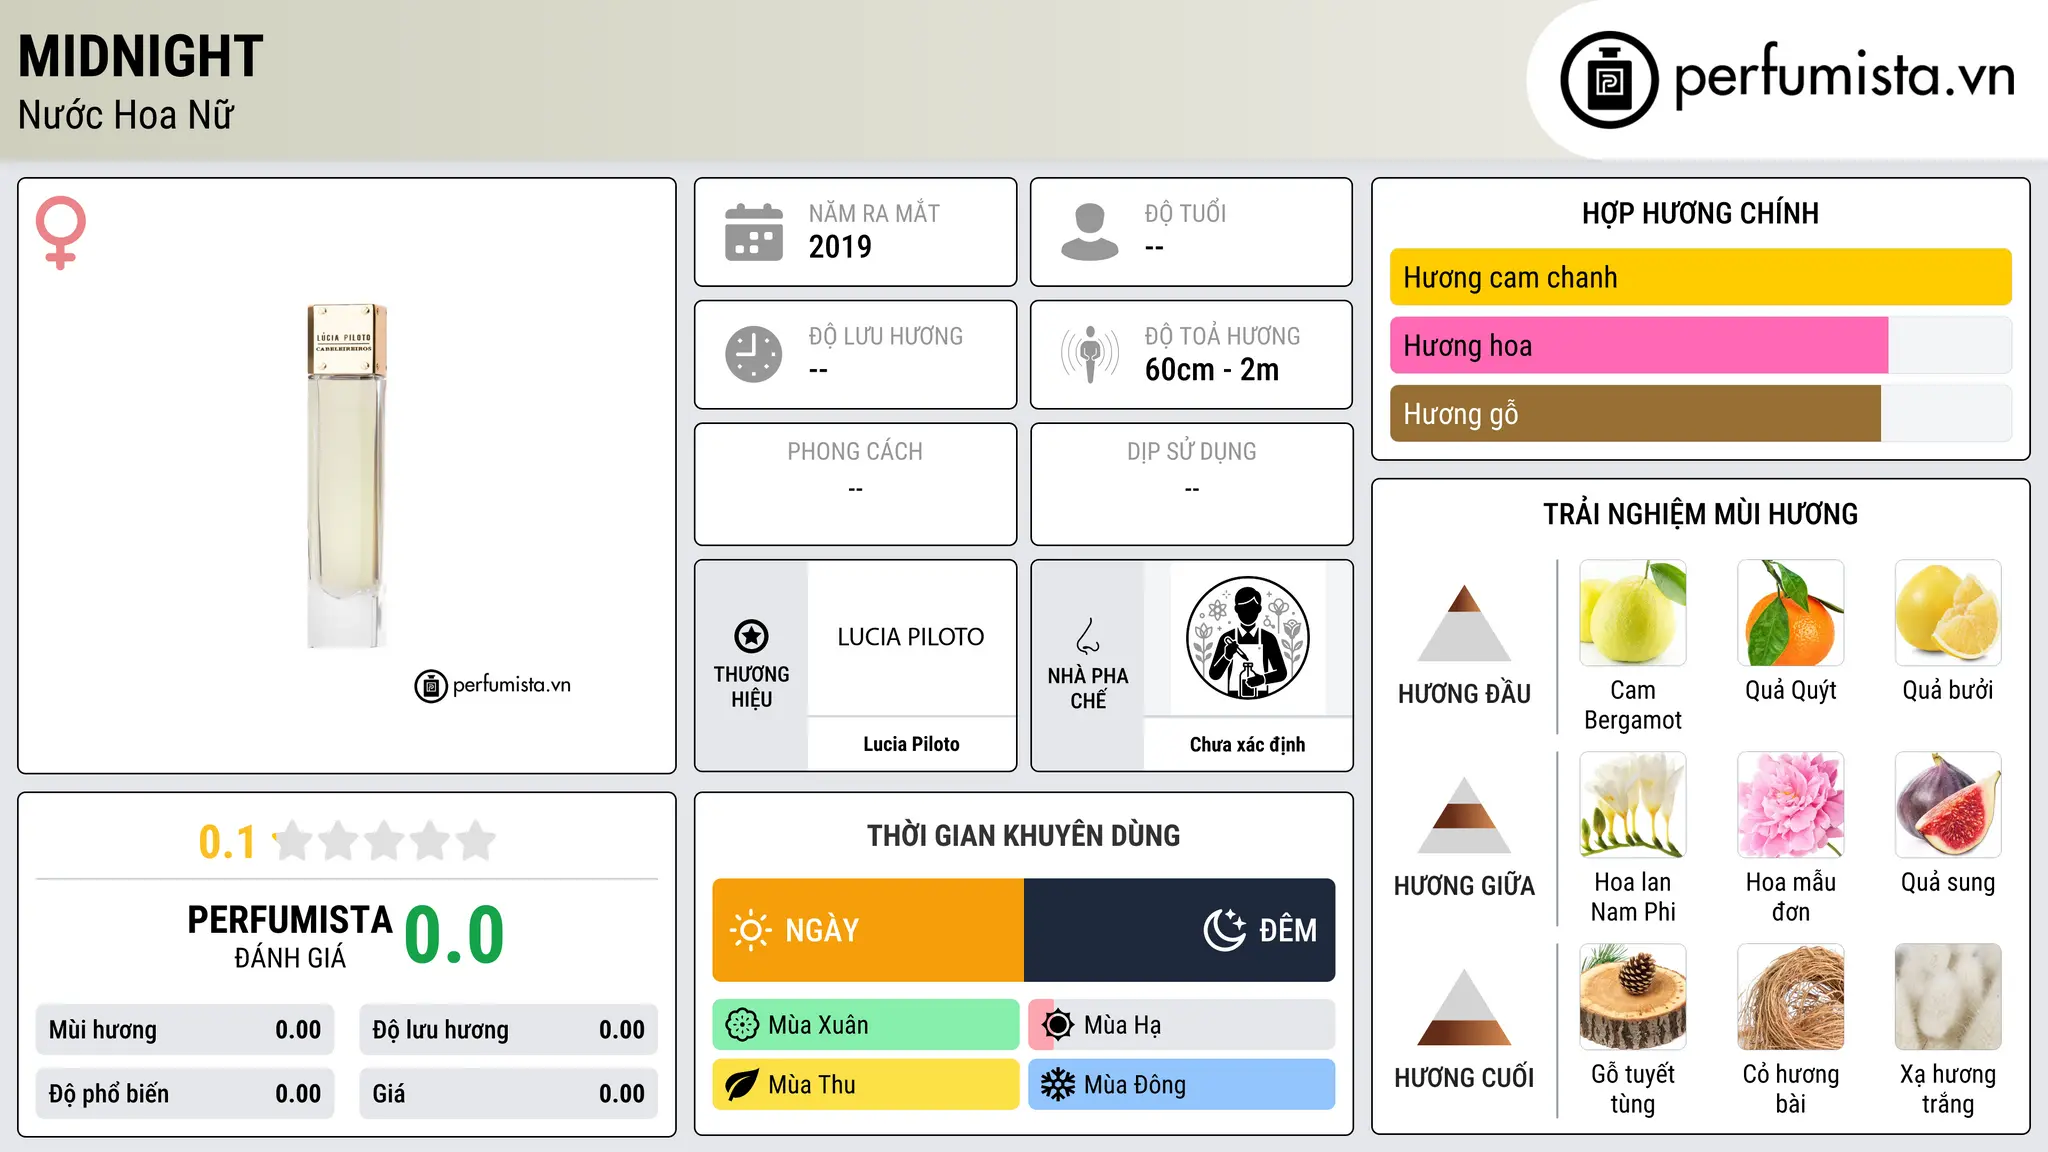Click the five-star rating row
Screen dimensions: 2048x1152
coord(384,841)
